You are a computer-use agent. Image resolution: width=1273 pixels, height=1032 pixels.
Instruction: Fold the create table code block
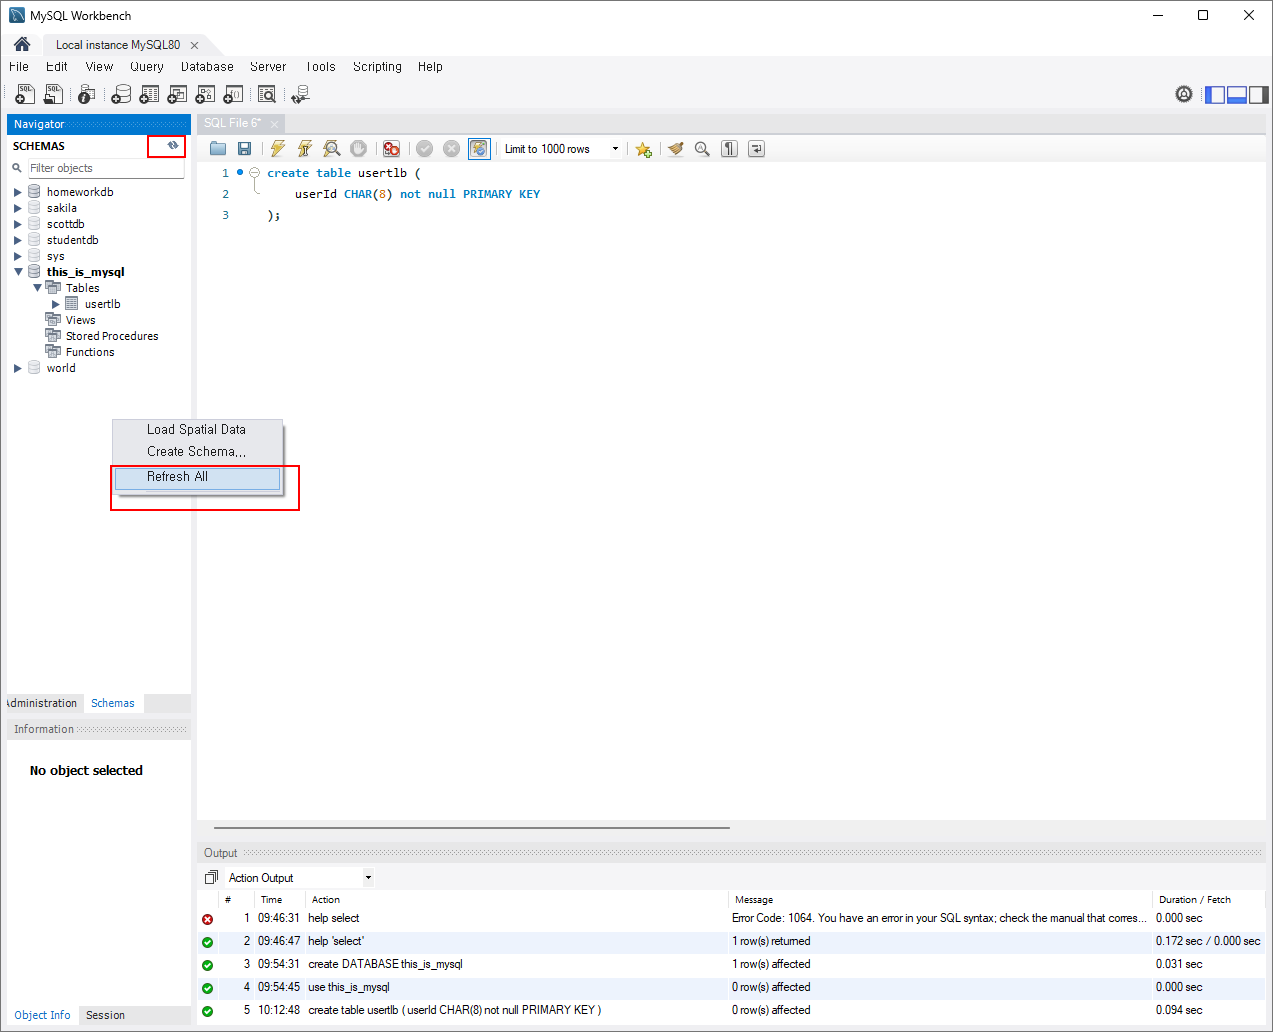(255, 173)
